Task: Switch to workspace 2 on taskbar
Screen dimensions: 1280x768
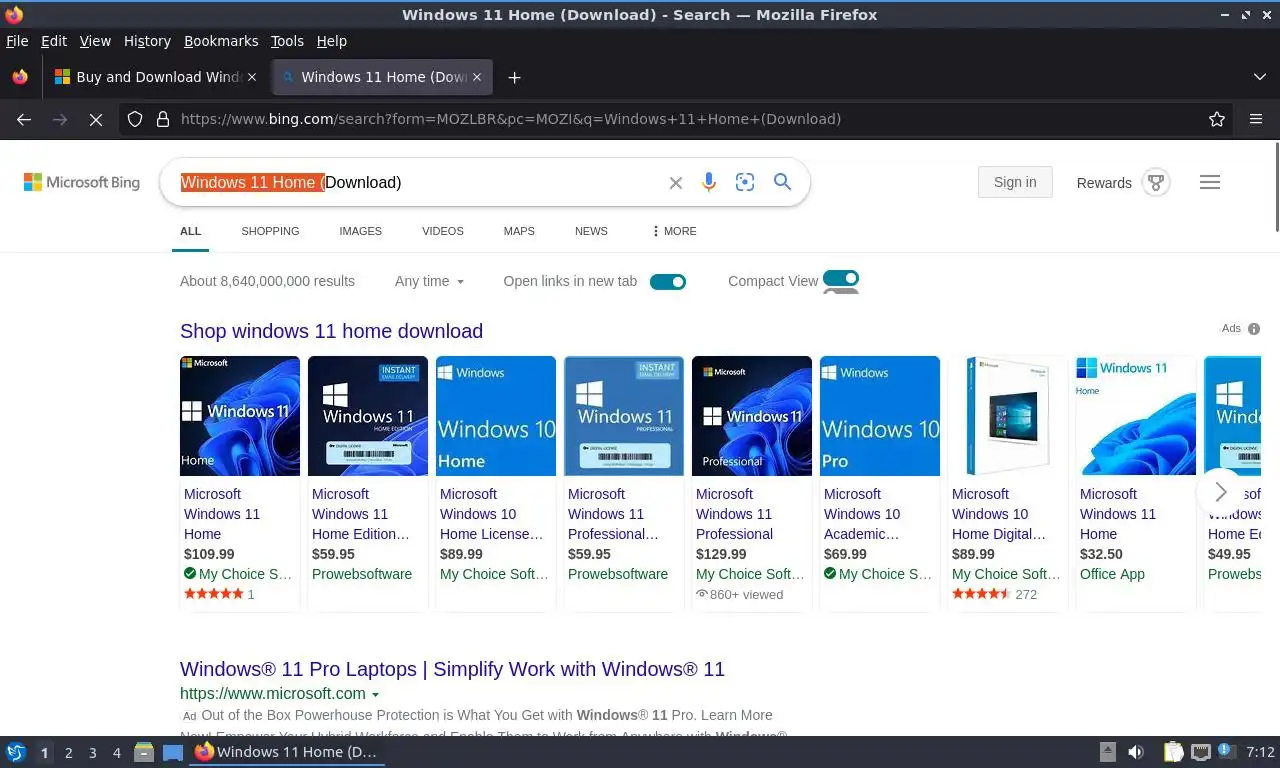Action: pos(69,753)
